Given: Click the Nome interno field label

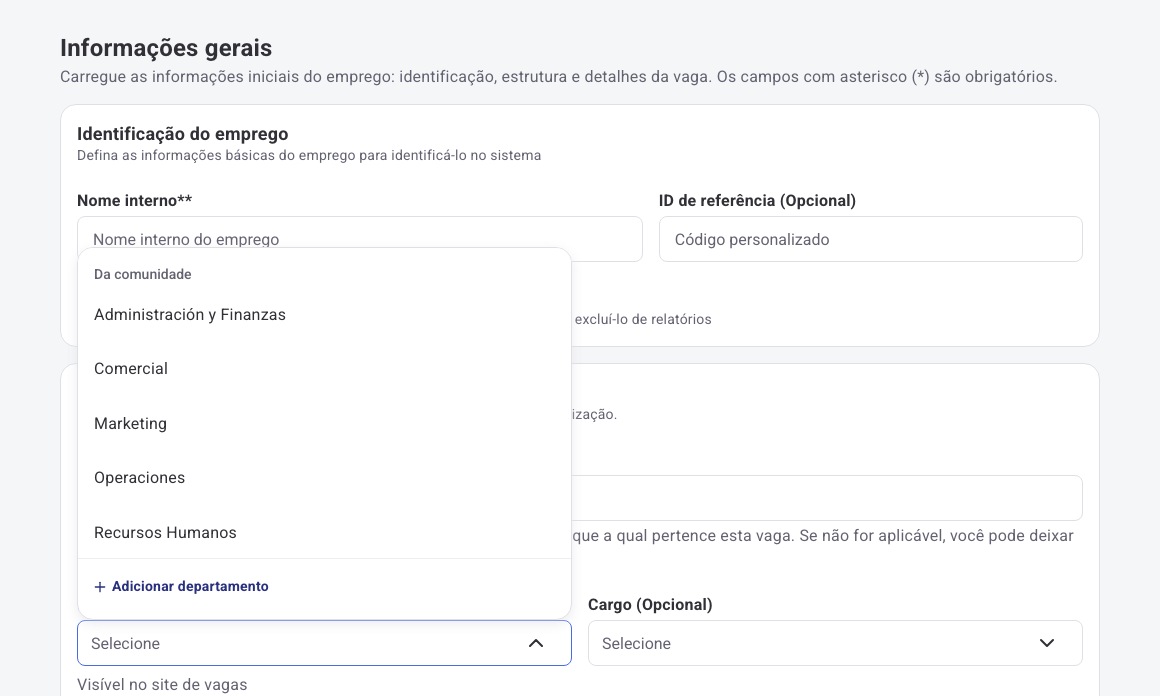Looking at the screenshot, I should coord(135,200).
